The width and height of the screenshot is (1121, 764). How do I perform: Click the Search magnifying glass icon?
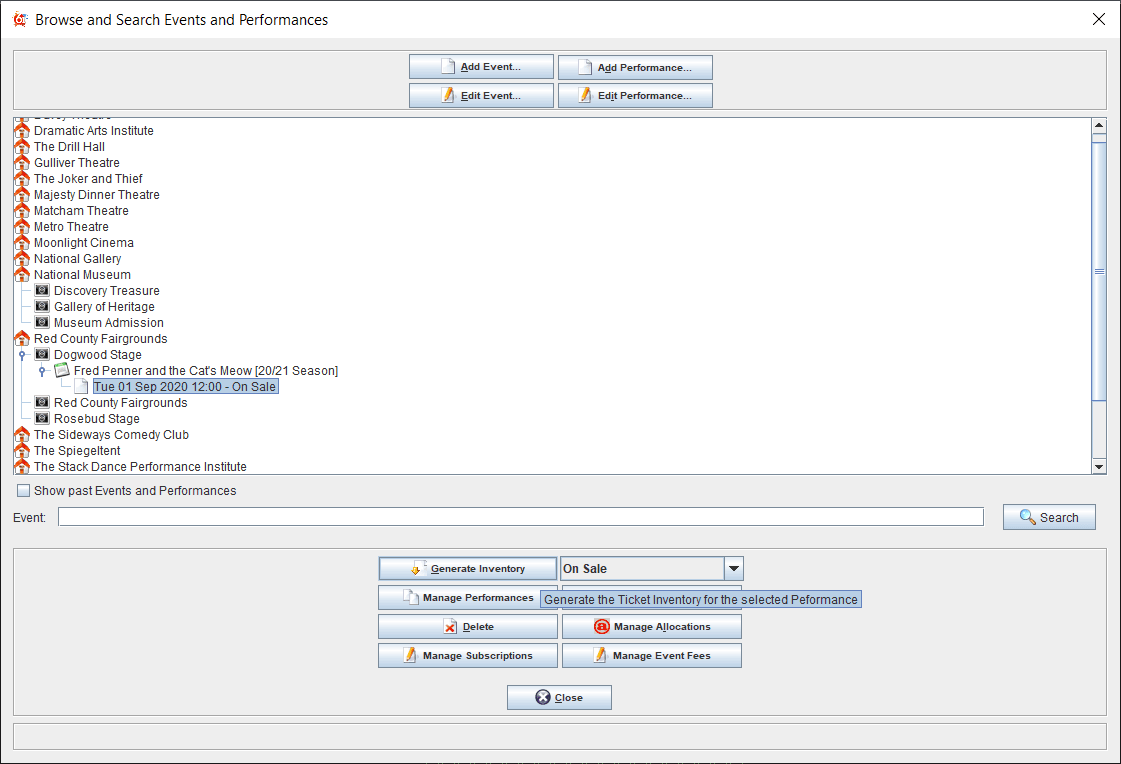(x=1027, y=517)
